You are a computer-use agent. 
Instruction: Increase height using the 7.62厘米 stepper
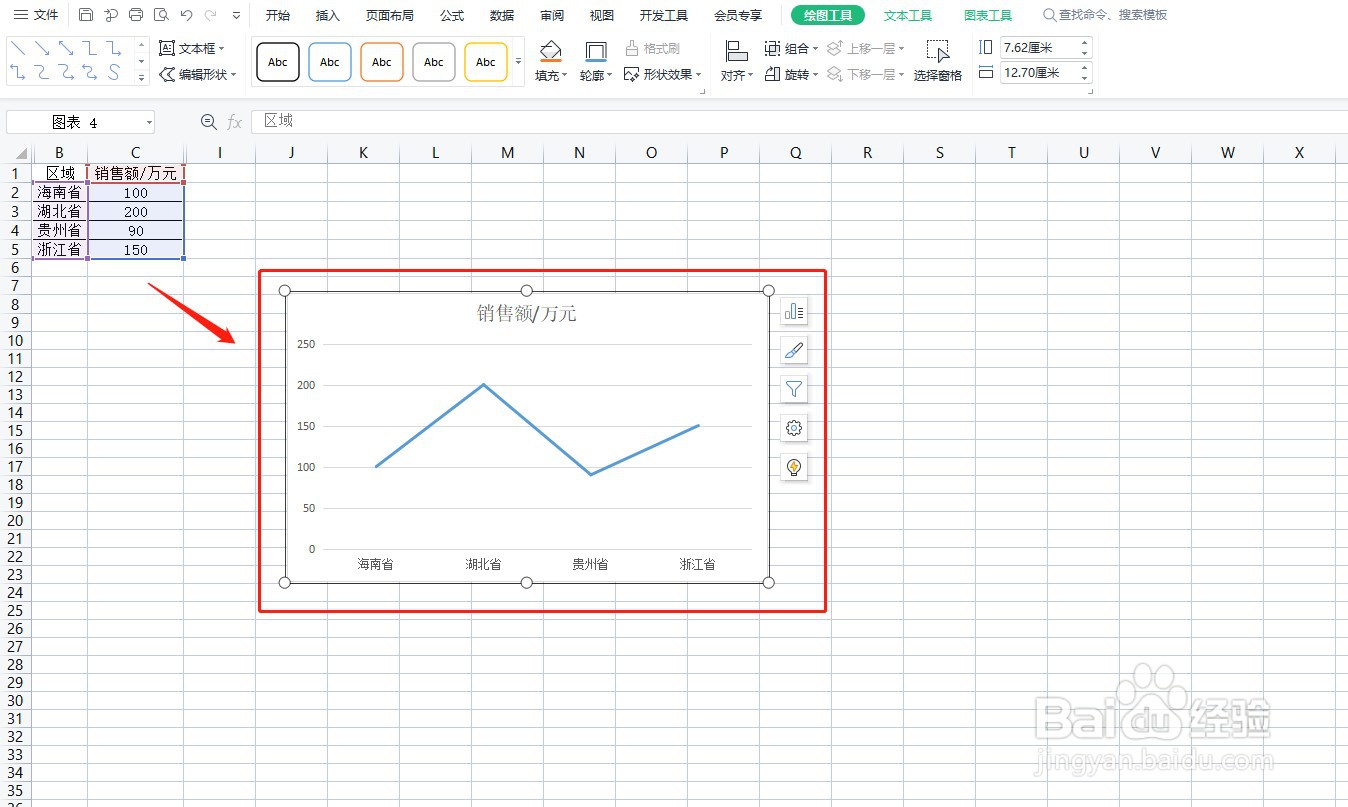(x=1083, y=42)
